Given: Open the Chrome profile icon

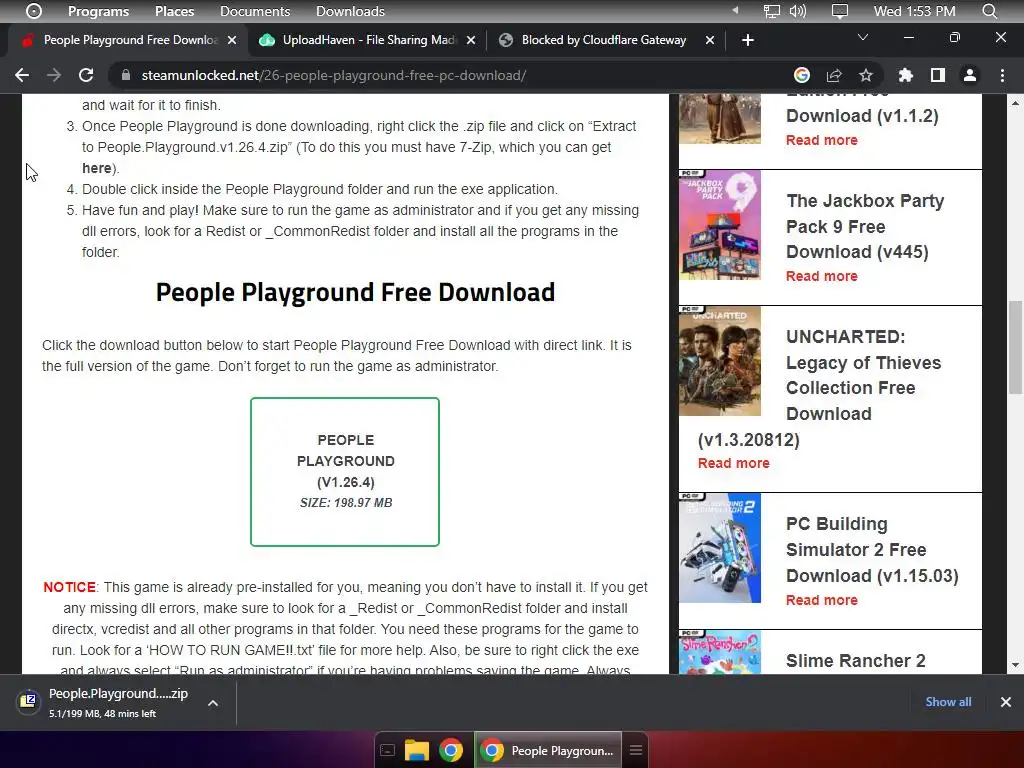Looking at the screenshot, I should pos(970,75).
